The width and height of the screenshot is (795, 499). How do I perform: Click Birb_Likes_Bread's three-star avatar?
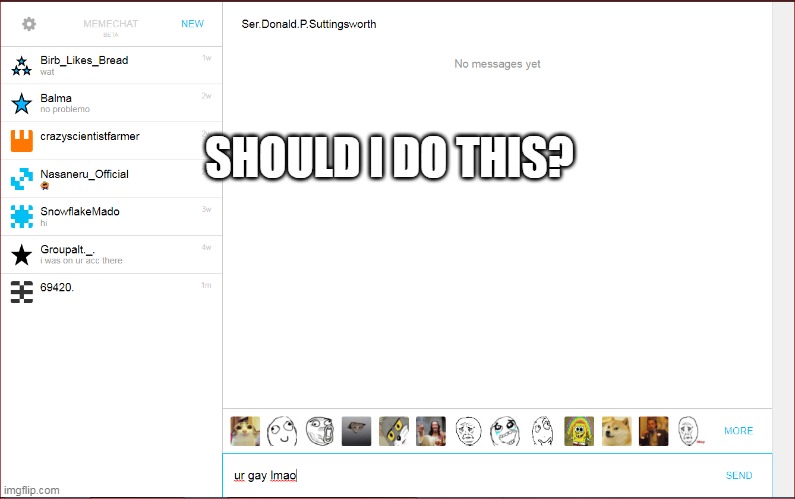[x=22, y=66]
